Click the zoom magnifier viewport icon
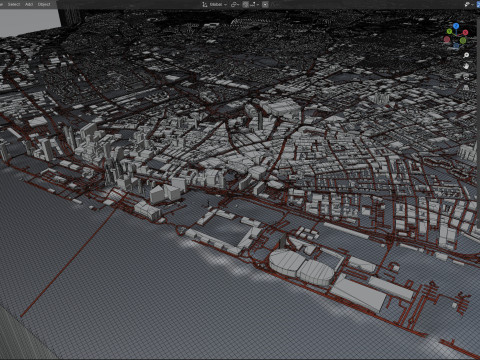 (x=466, y=55)
